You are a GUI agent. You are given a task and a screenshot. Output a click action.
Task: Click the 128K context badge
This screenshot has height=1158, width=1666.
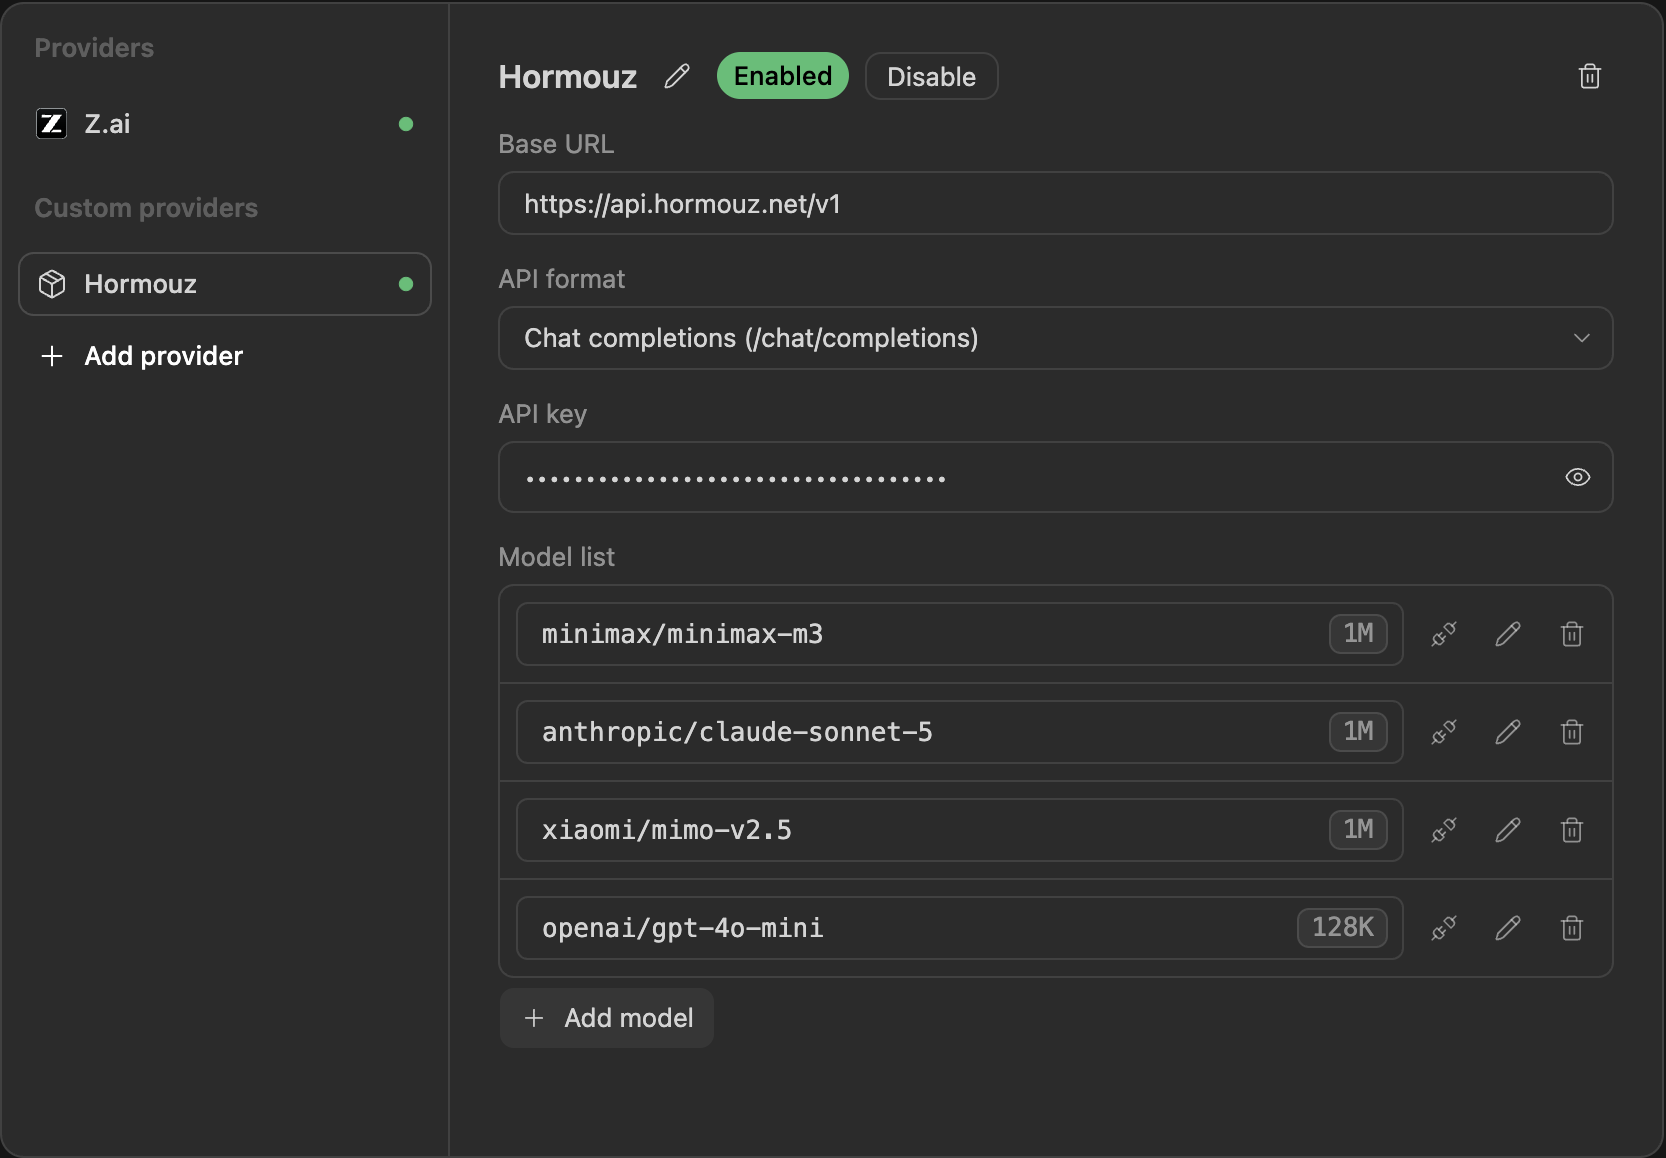click(1343, 928)
